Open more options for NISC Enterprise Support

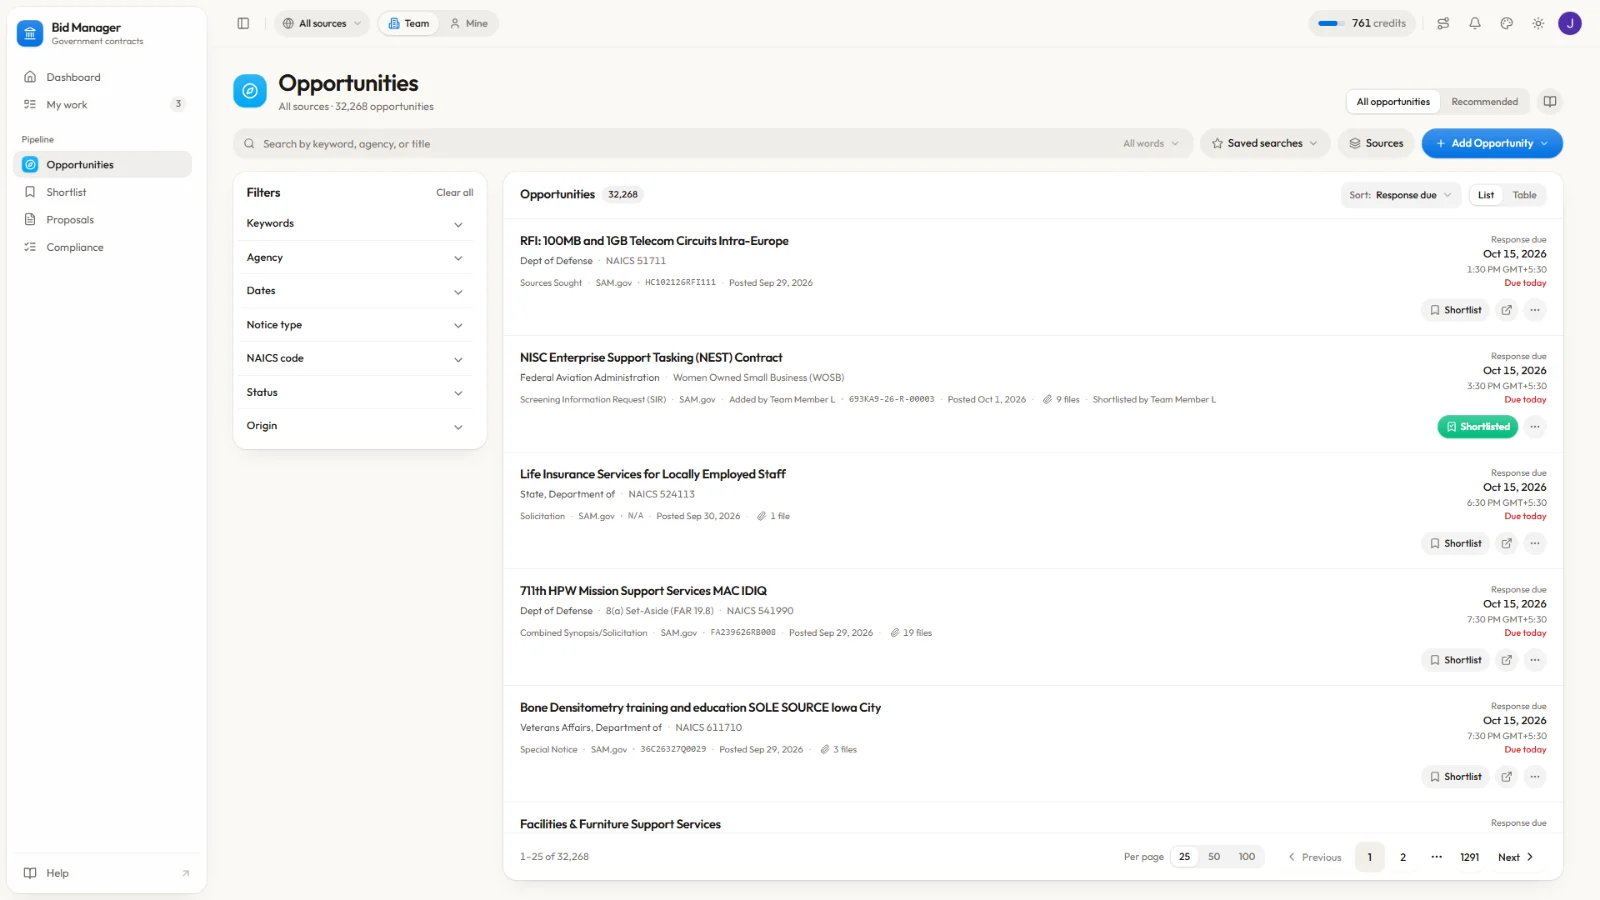(x=1535, y=427)
